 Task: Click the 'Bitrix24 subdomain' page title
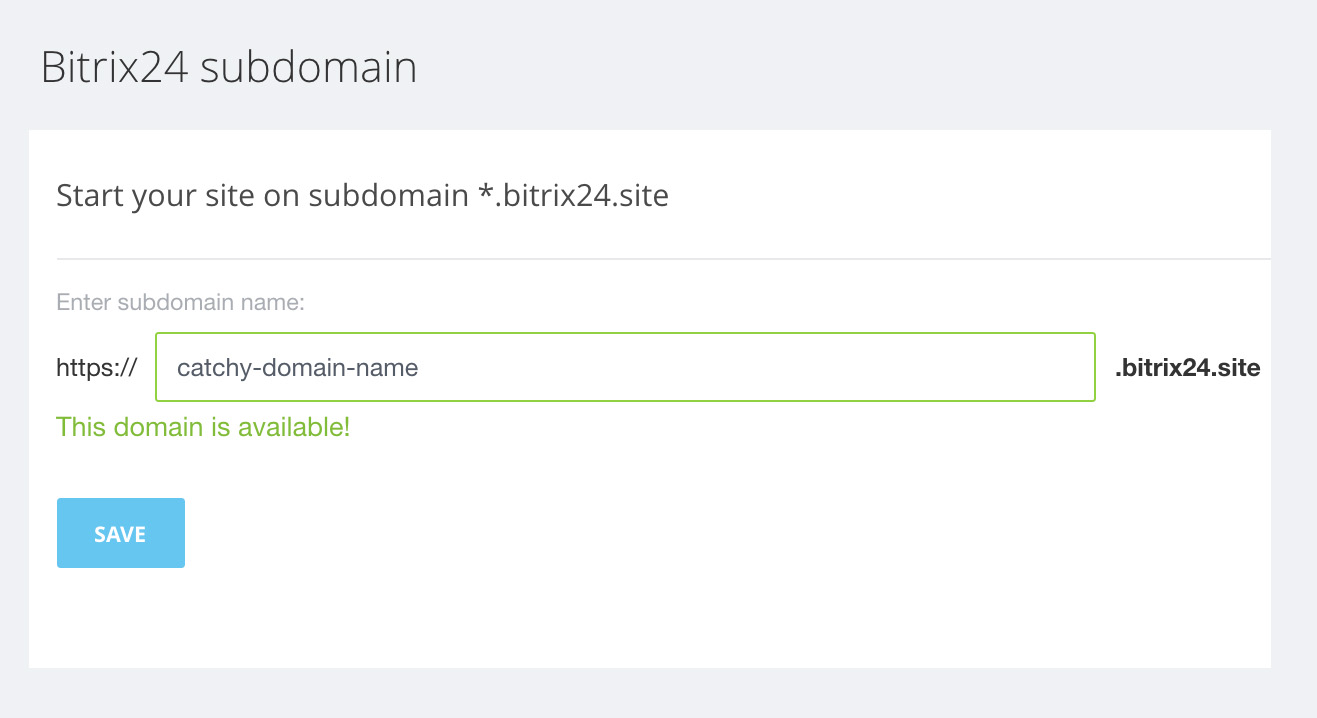(228, 68)
